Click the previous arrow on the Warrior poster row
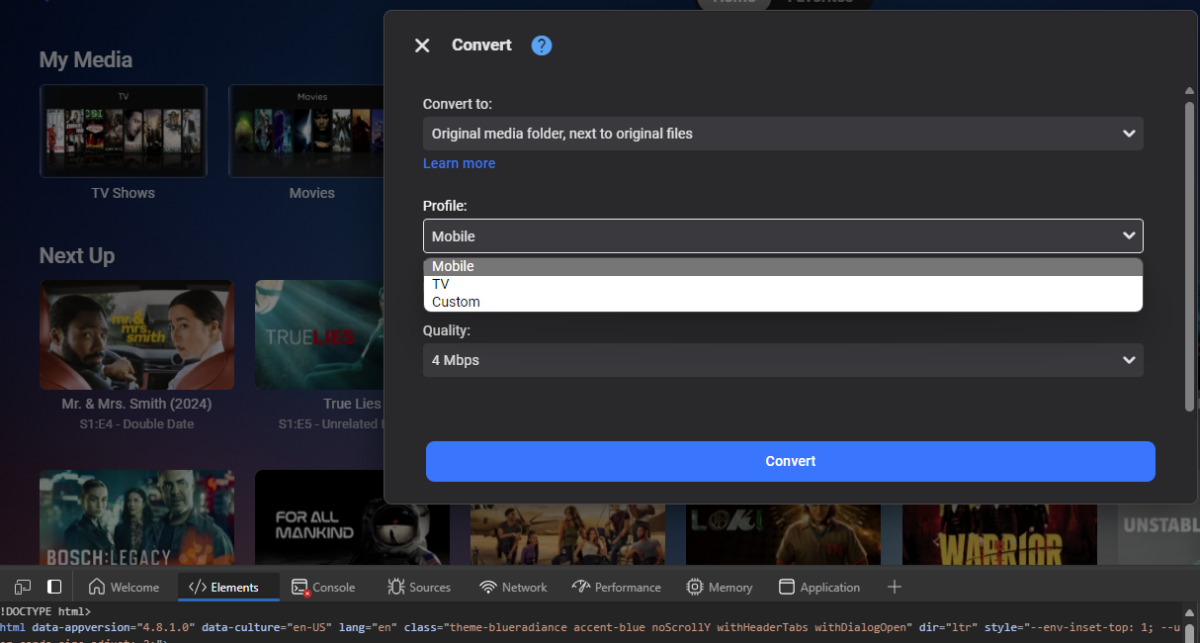Viewport: 1200px width, 643px height. pos(934,541)
